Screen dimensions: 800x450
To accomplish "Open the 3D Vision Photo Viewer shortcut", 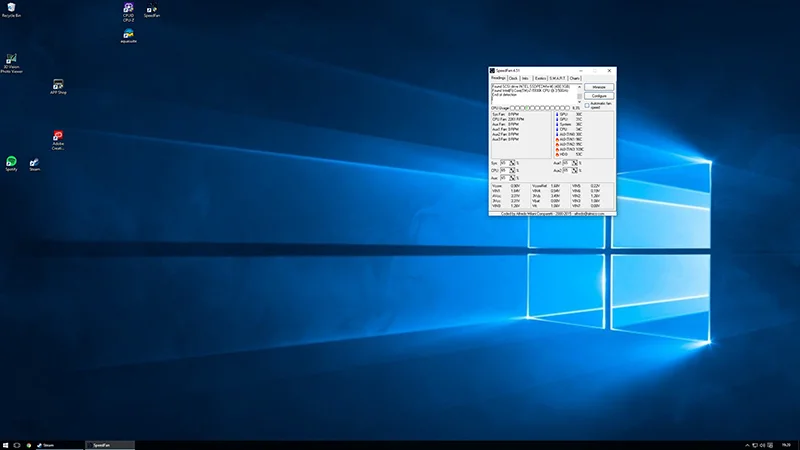I will [11, 64].
